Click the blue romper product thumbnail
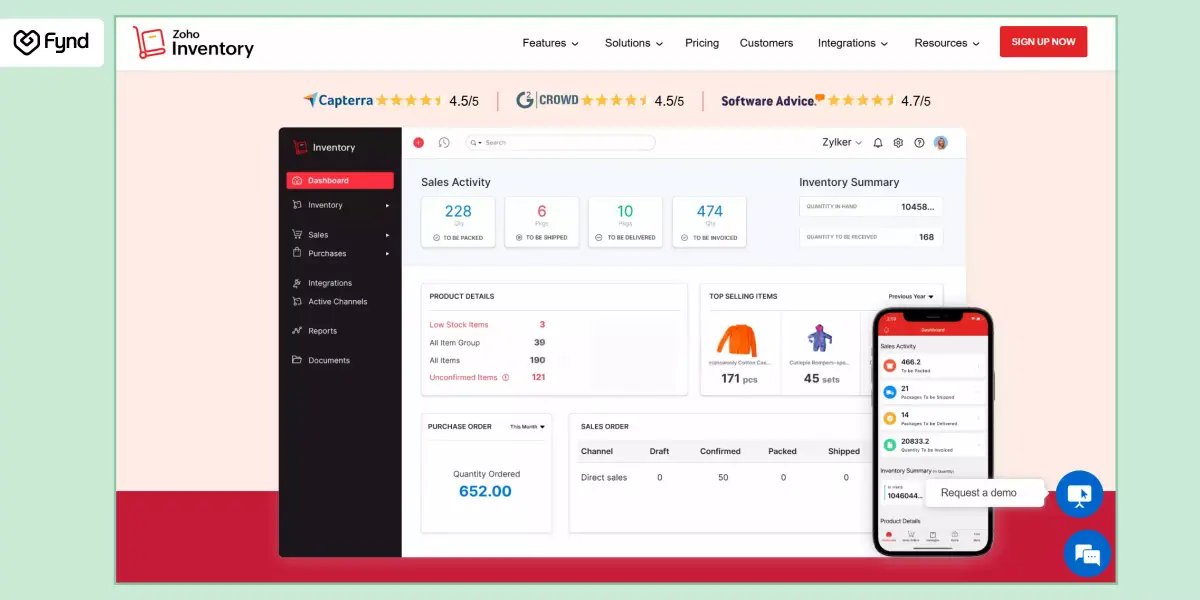 tap(821, 340)
